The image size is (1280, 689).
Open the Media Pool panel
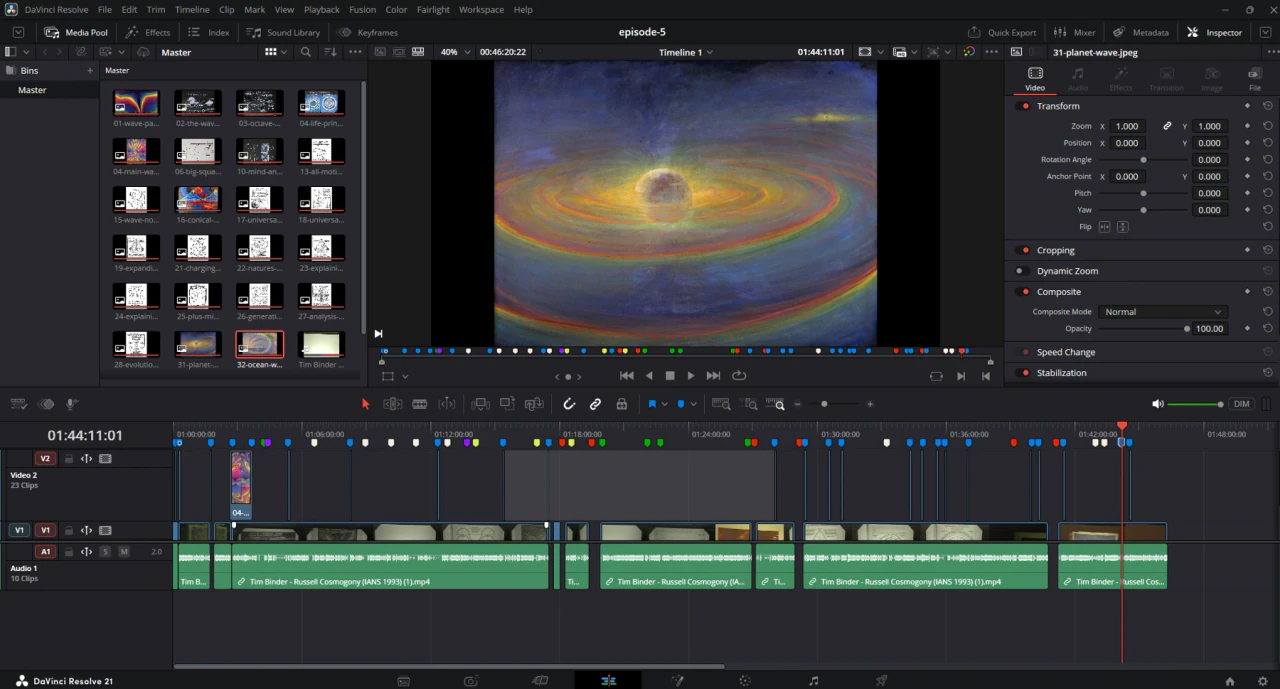77,32
